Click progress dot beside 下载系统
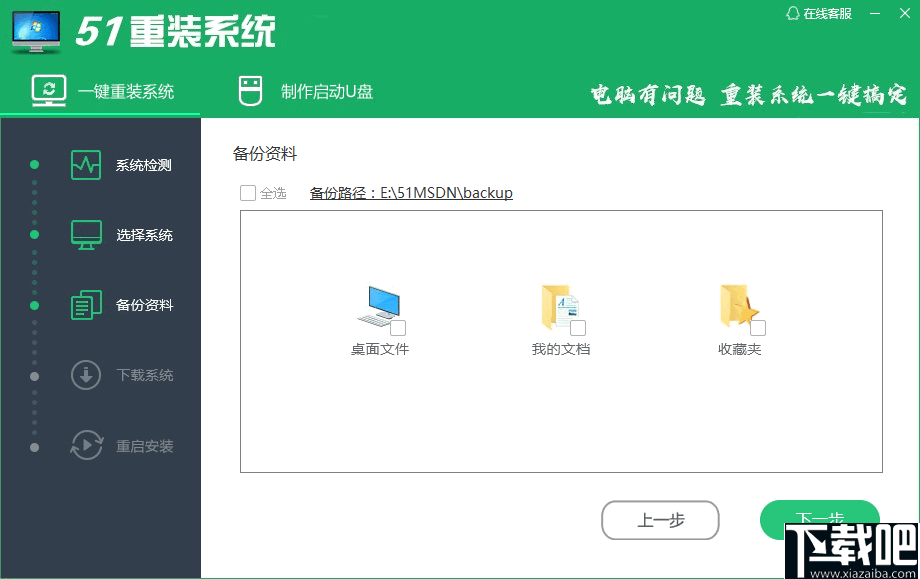 pos(35,376)
